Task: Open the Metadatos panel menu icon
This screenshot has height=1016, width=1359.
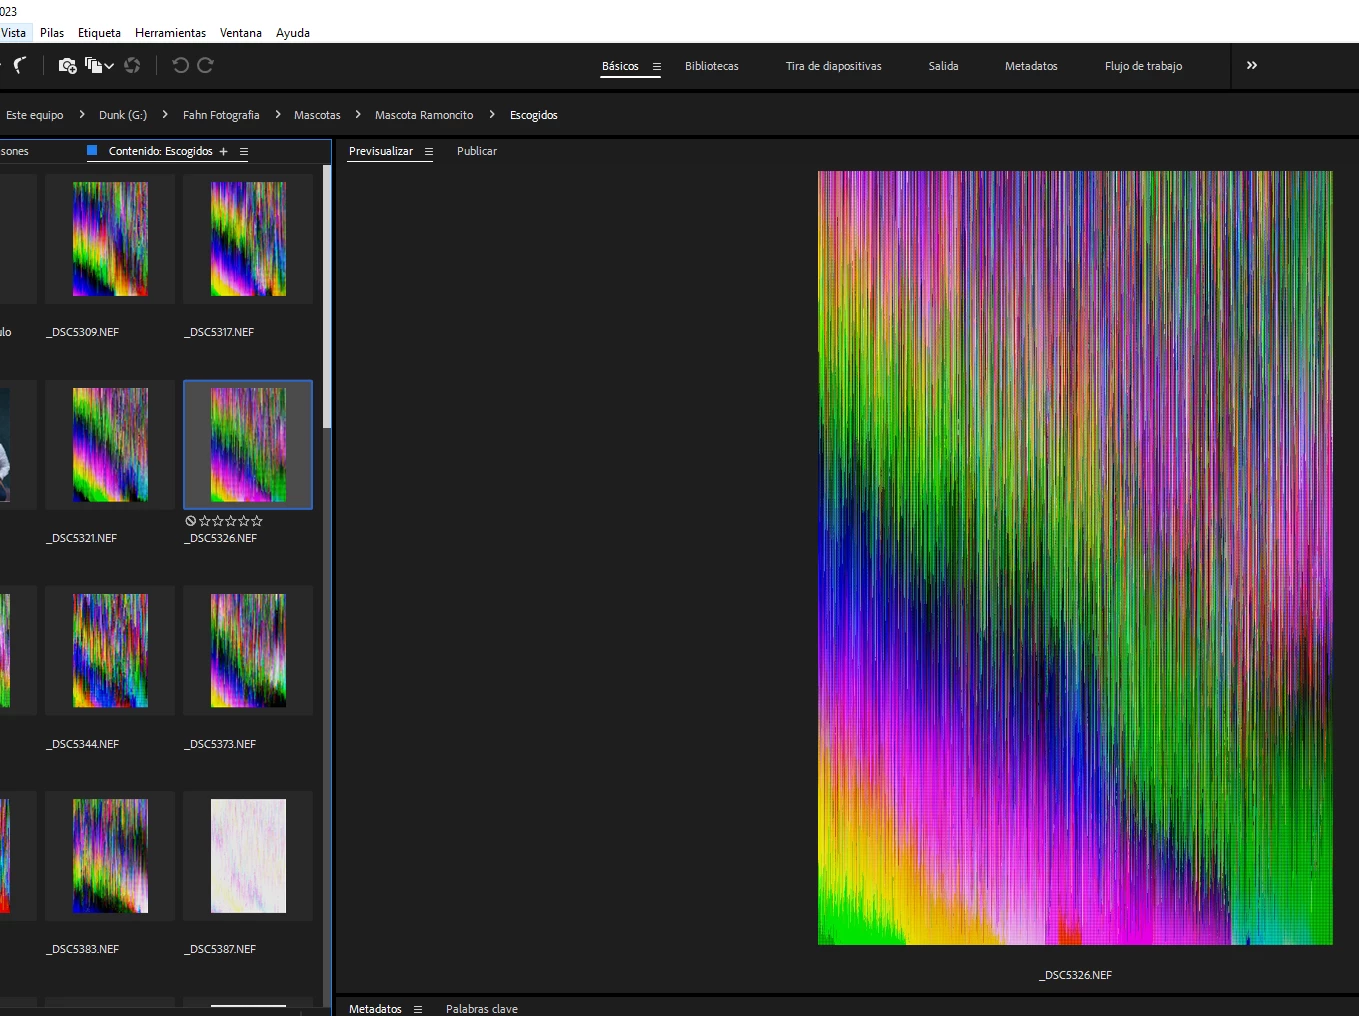Action: 418,1009
